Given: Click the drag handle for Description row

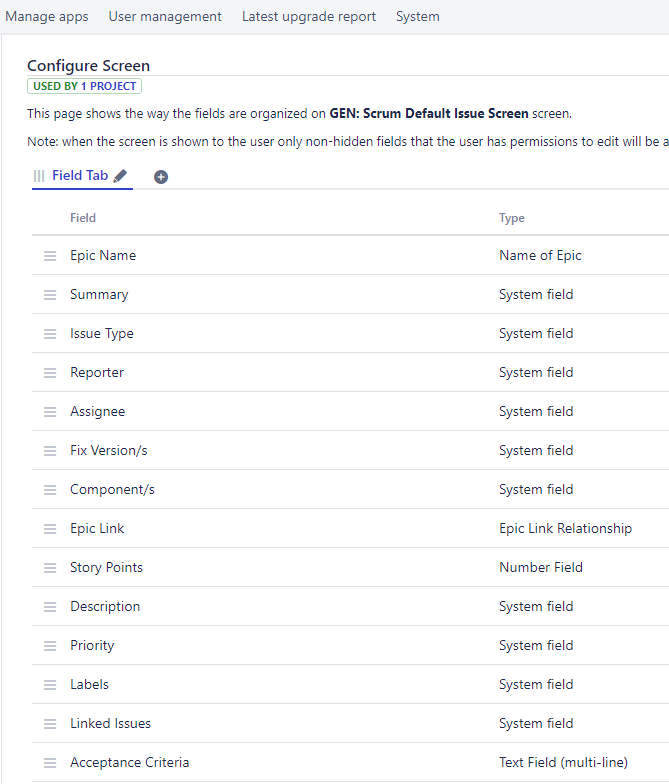Looking at the screenshot, I should tap(50, 607).
